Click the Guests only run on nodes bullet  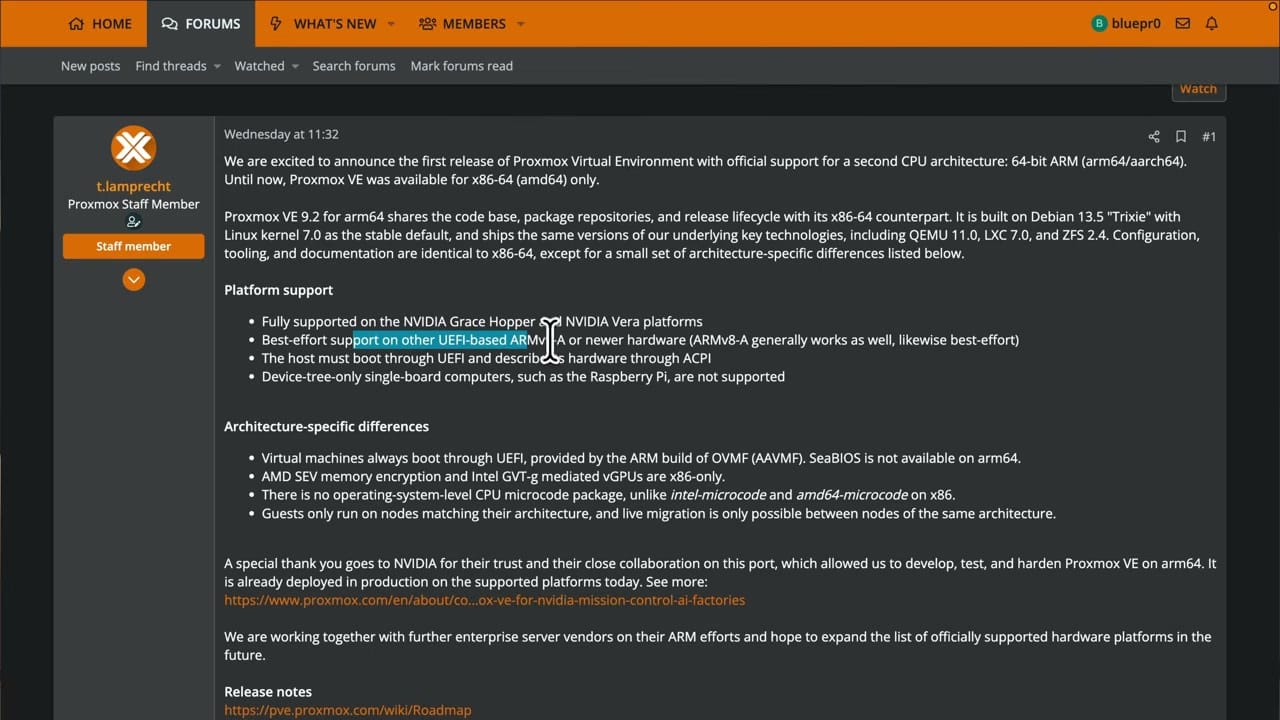coord(659,514)
